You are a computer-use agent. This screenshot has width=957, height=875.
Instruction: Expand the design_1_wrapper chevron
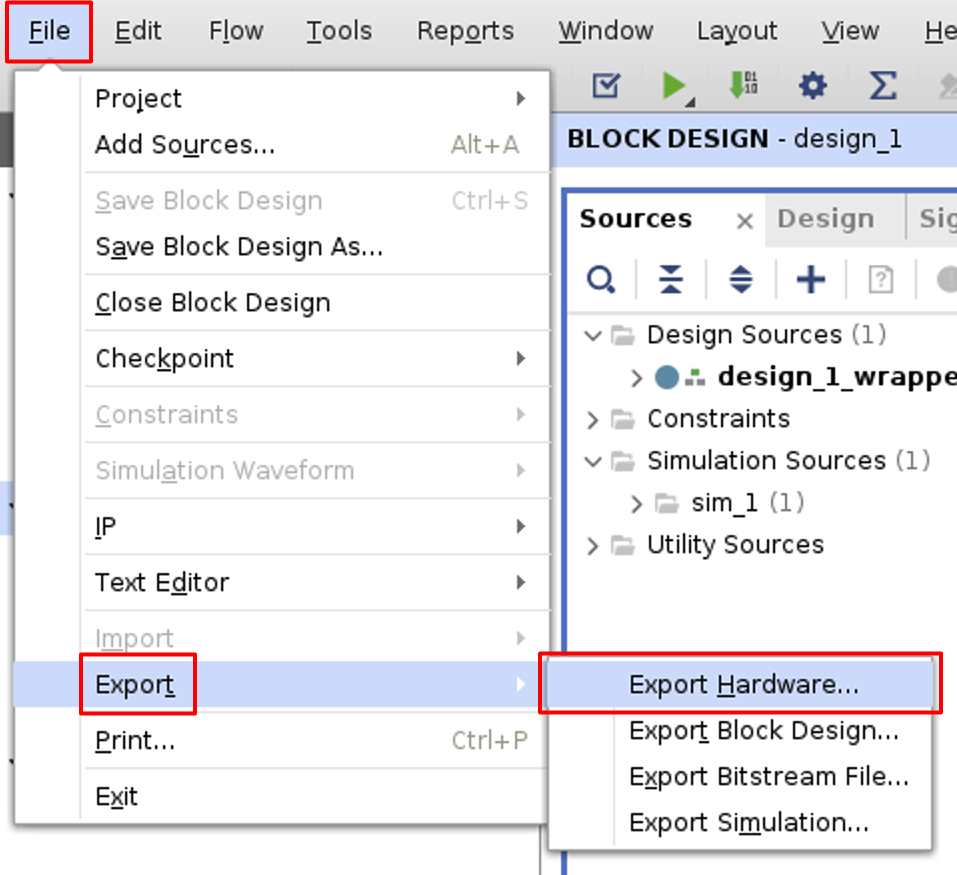[637, 377]
